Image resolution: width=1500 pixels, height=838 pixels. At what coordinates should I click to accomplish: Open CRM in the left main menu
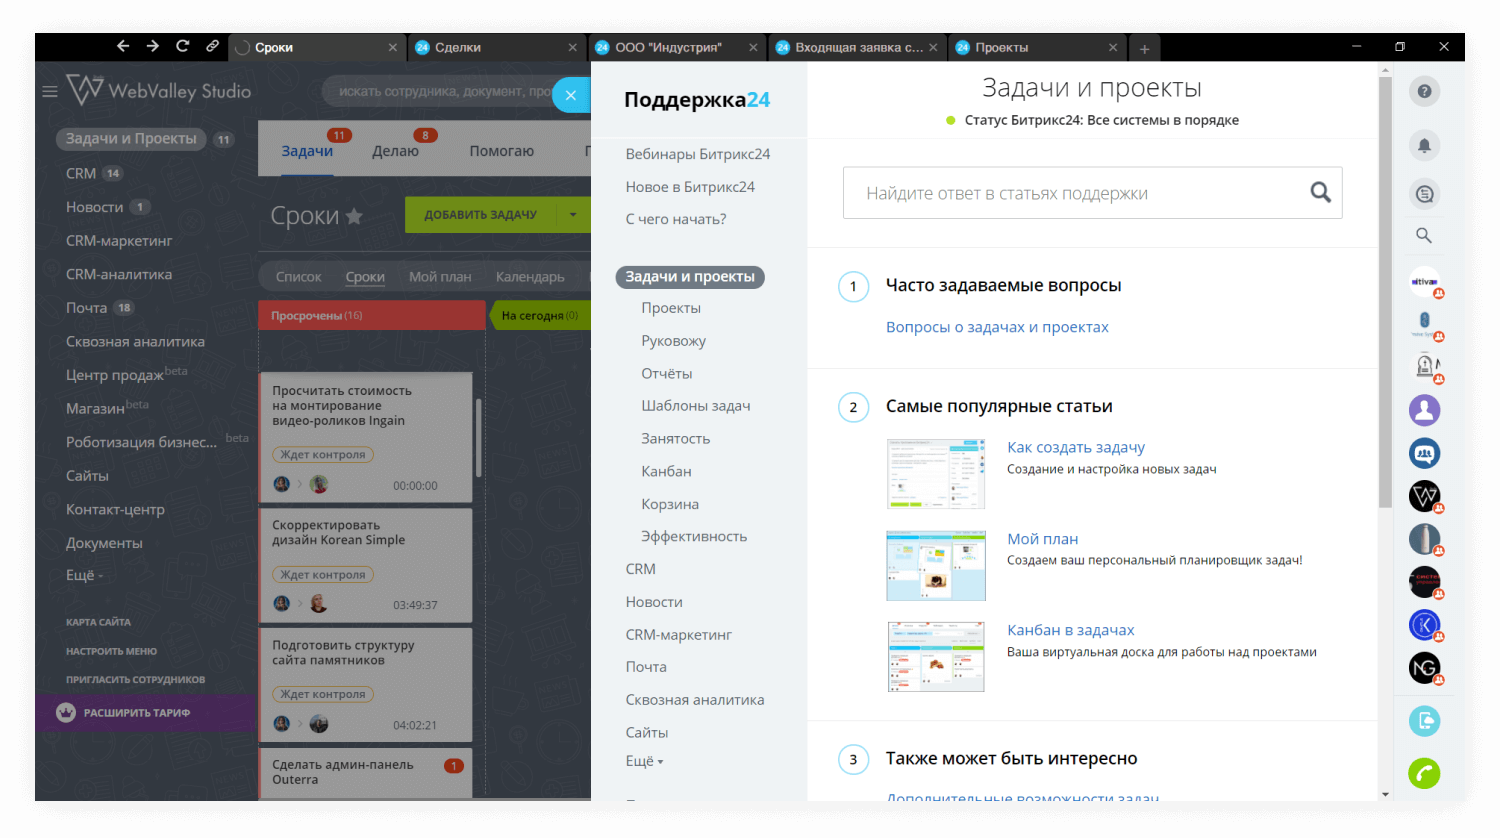tap(81, 173)
